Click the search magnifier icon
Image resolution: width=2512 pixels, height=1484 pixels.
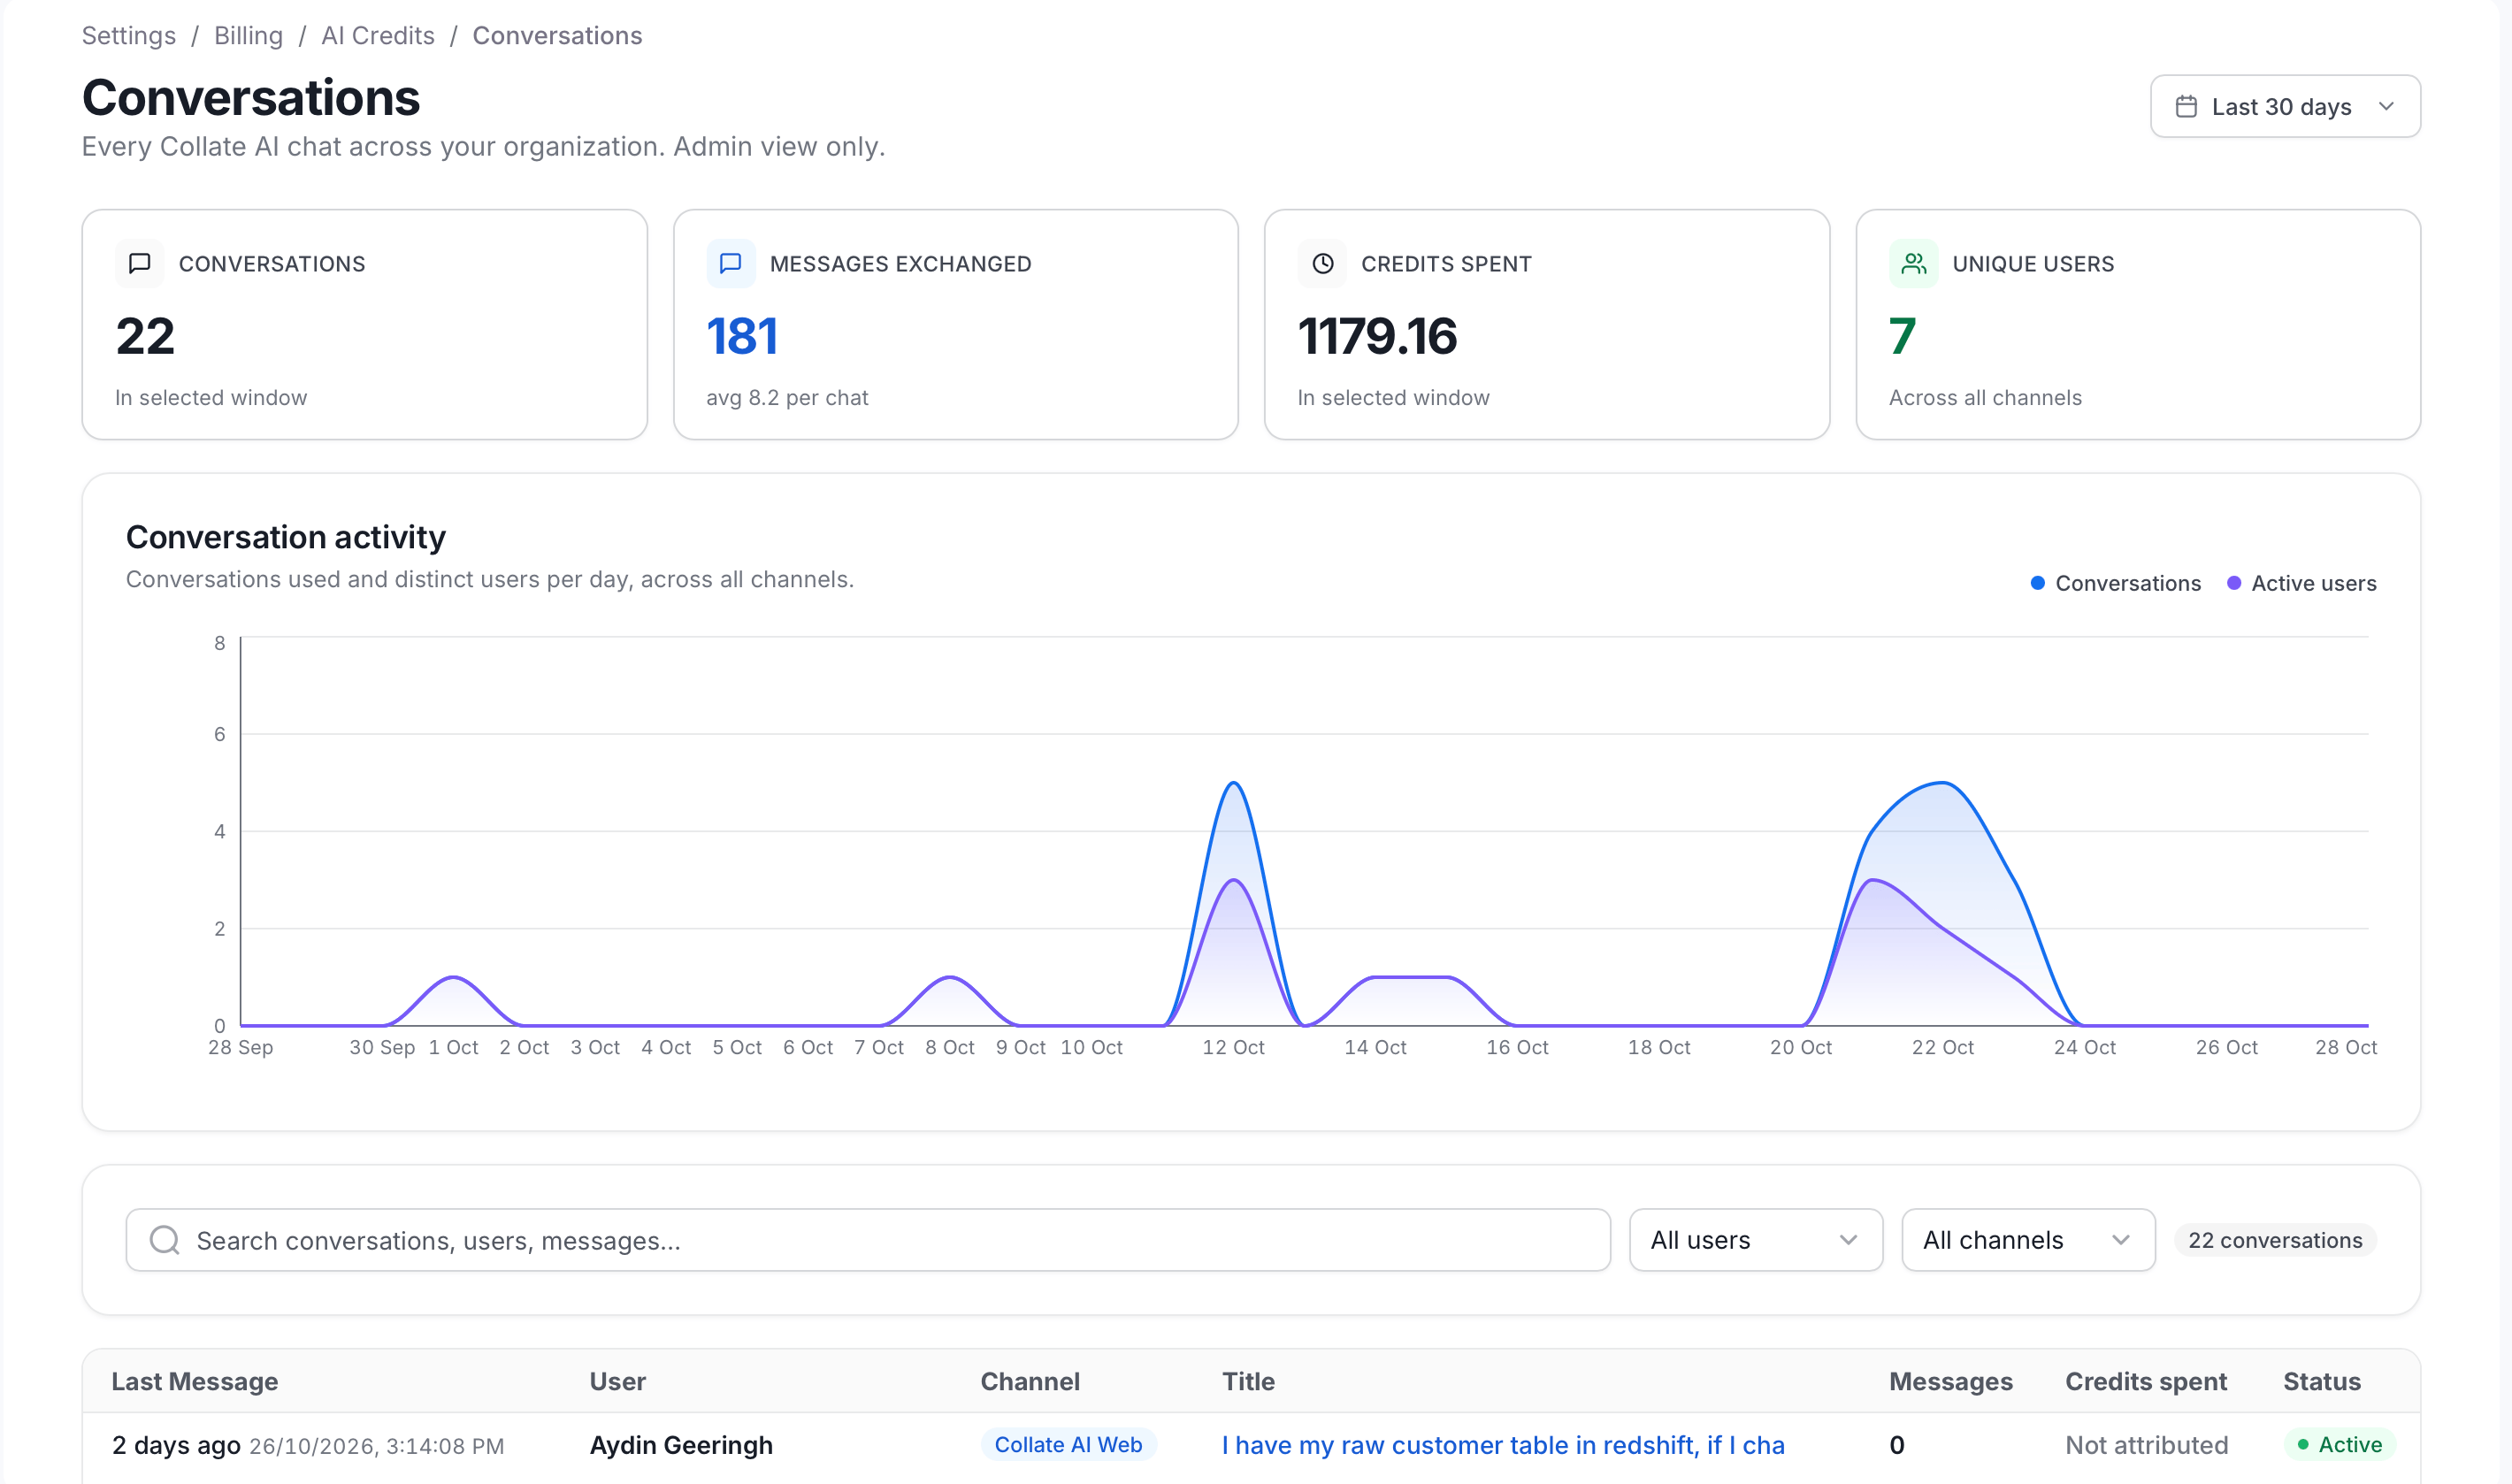(x=164, y=1240)
